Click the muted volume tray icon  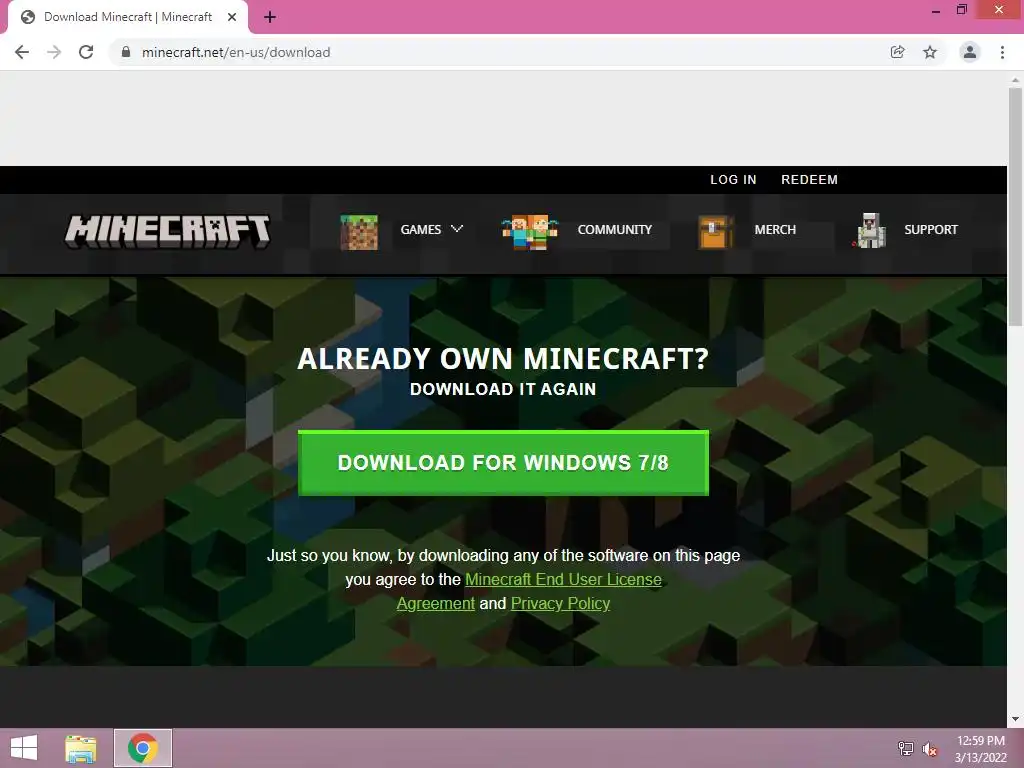pyautogui.click(x=930, y=749)
